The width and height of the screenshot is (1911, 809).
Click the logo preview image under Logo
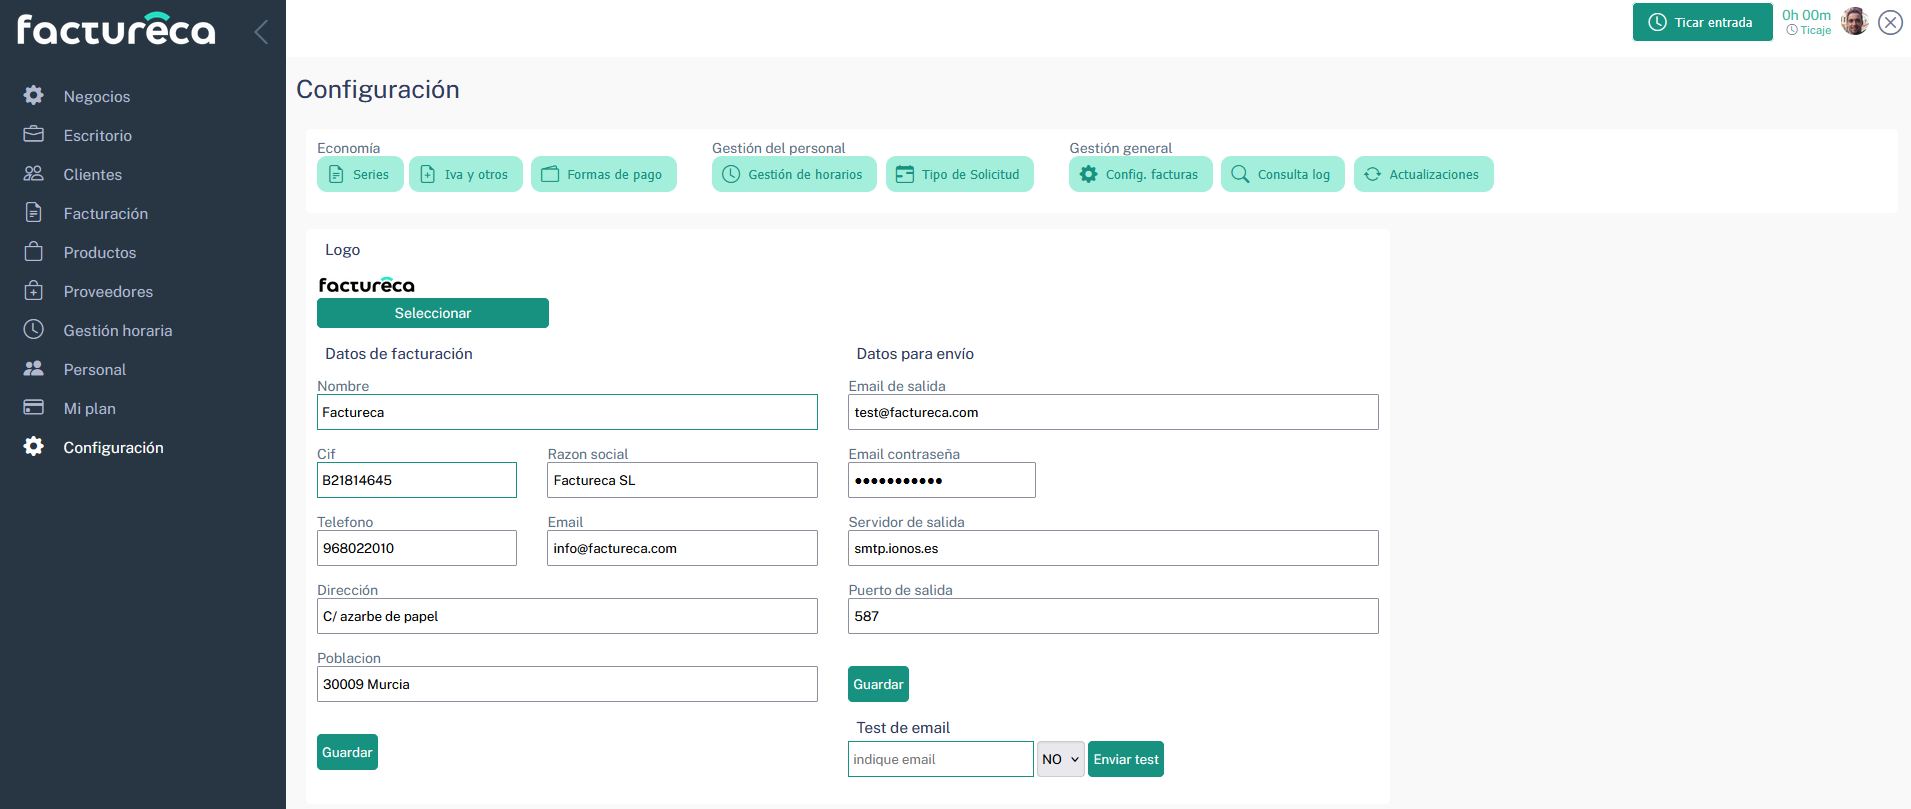tap(366, 284)
